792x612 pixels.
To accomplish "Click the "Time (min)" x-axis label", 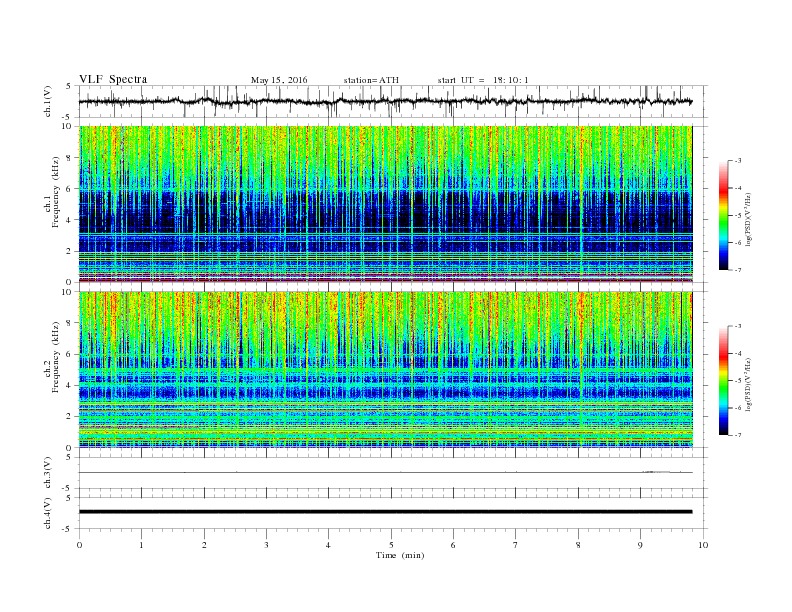I will coord(400,555).
